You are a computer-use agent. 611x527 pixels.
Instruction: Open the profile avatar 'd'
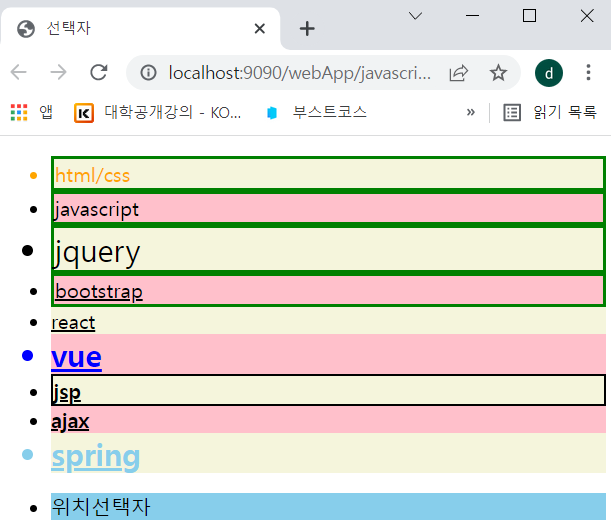click(549, 73)
